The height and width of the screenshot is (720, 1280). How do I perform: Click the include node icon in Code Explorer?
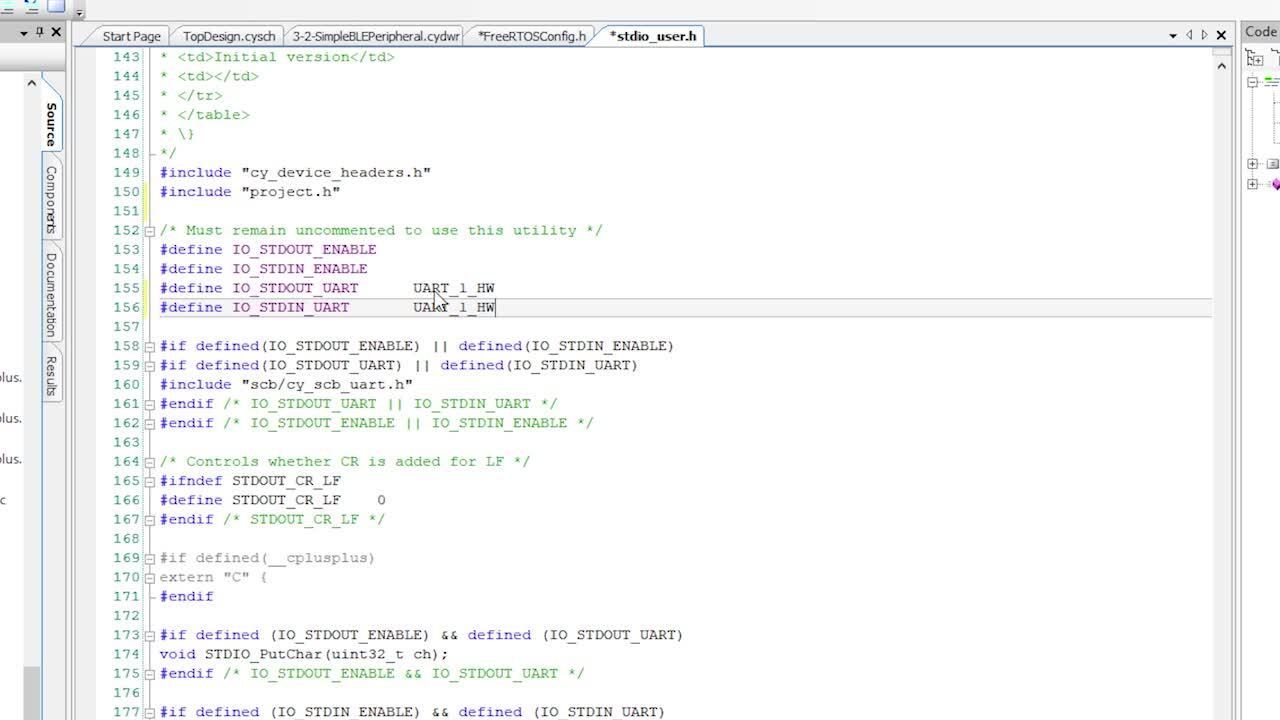pyautogui.click(x=1270, y=79)
